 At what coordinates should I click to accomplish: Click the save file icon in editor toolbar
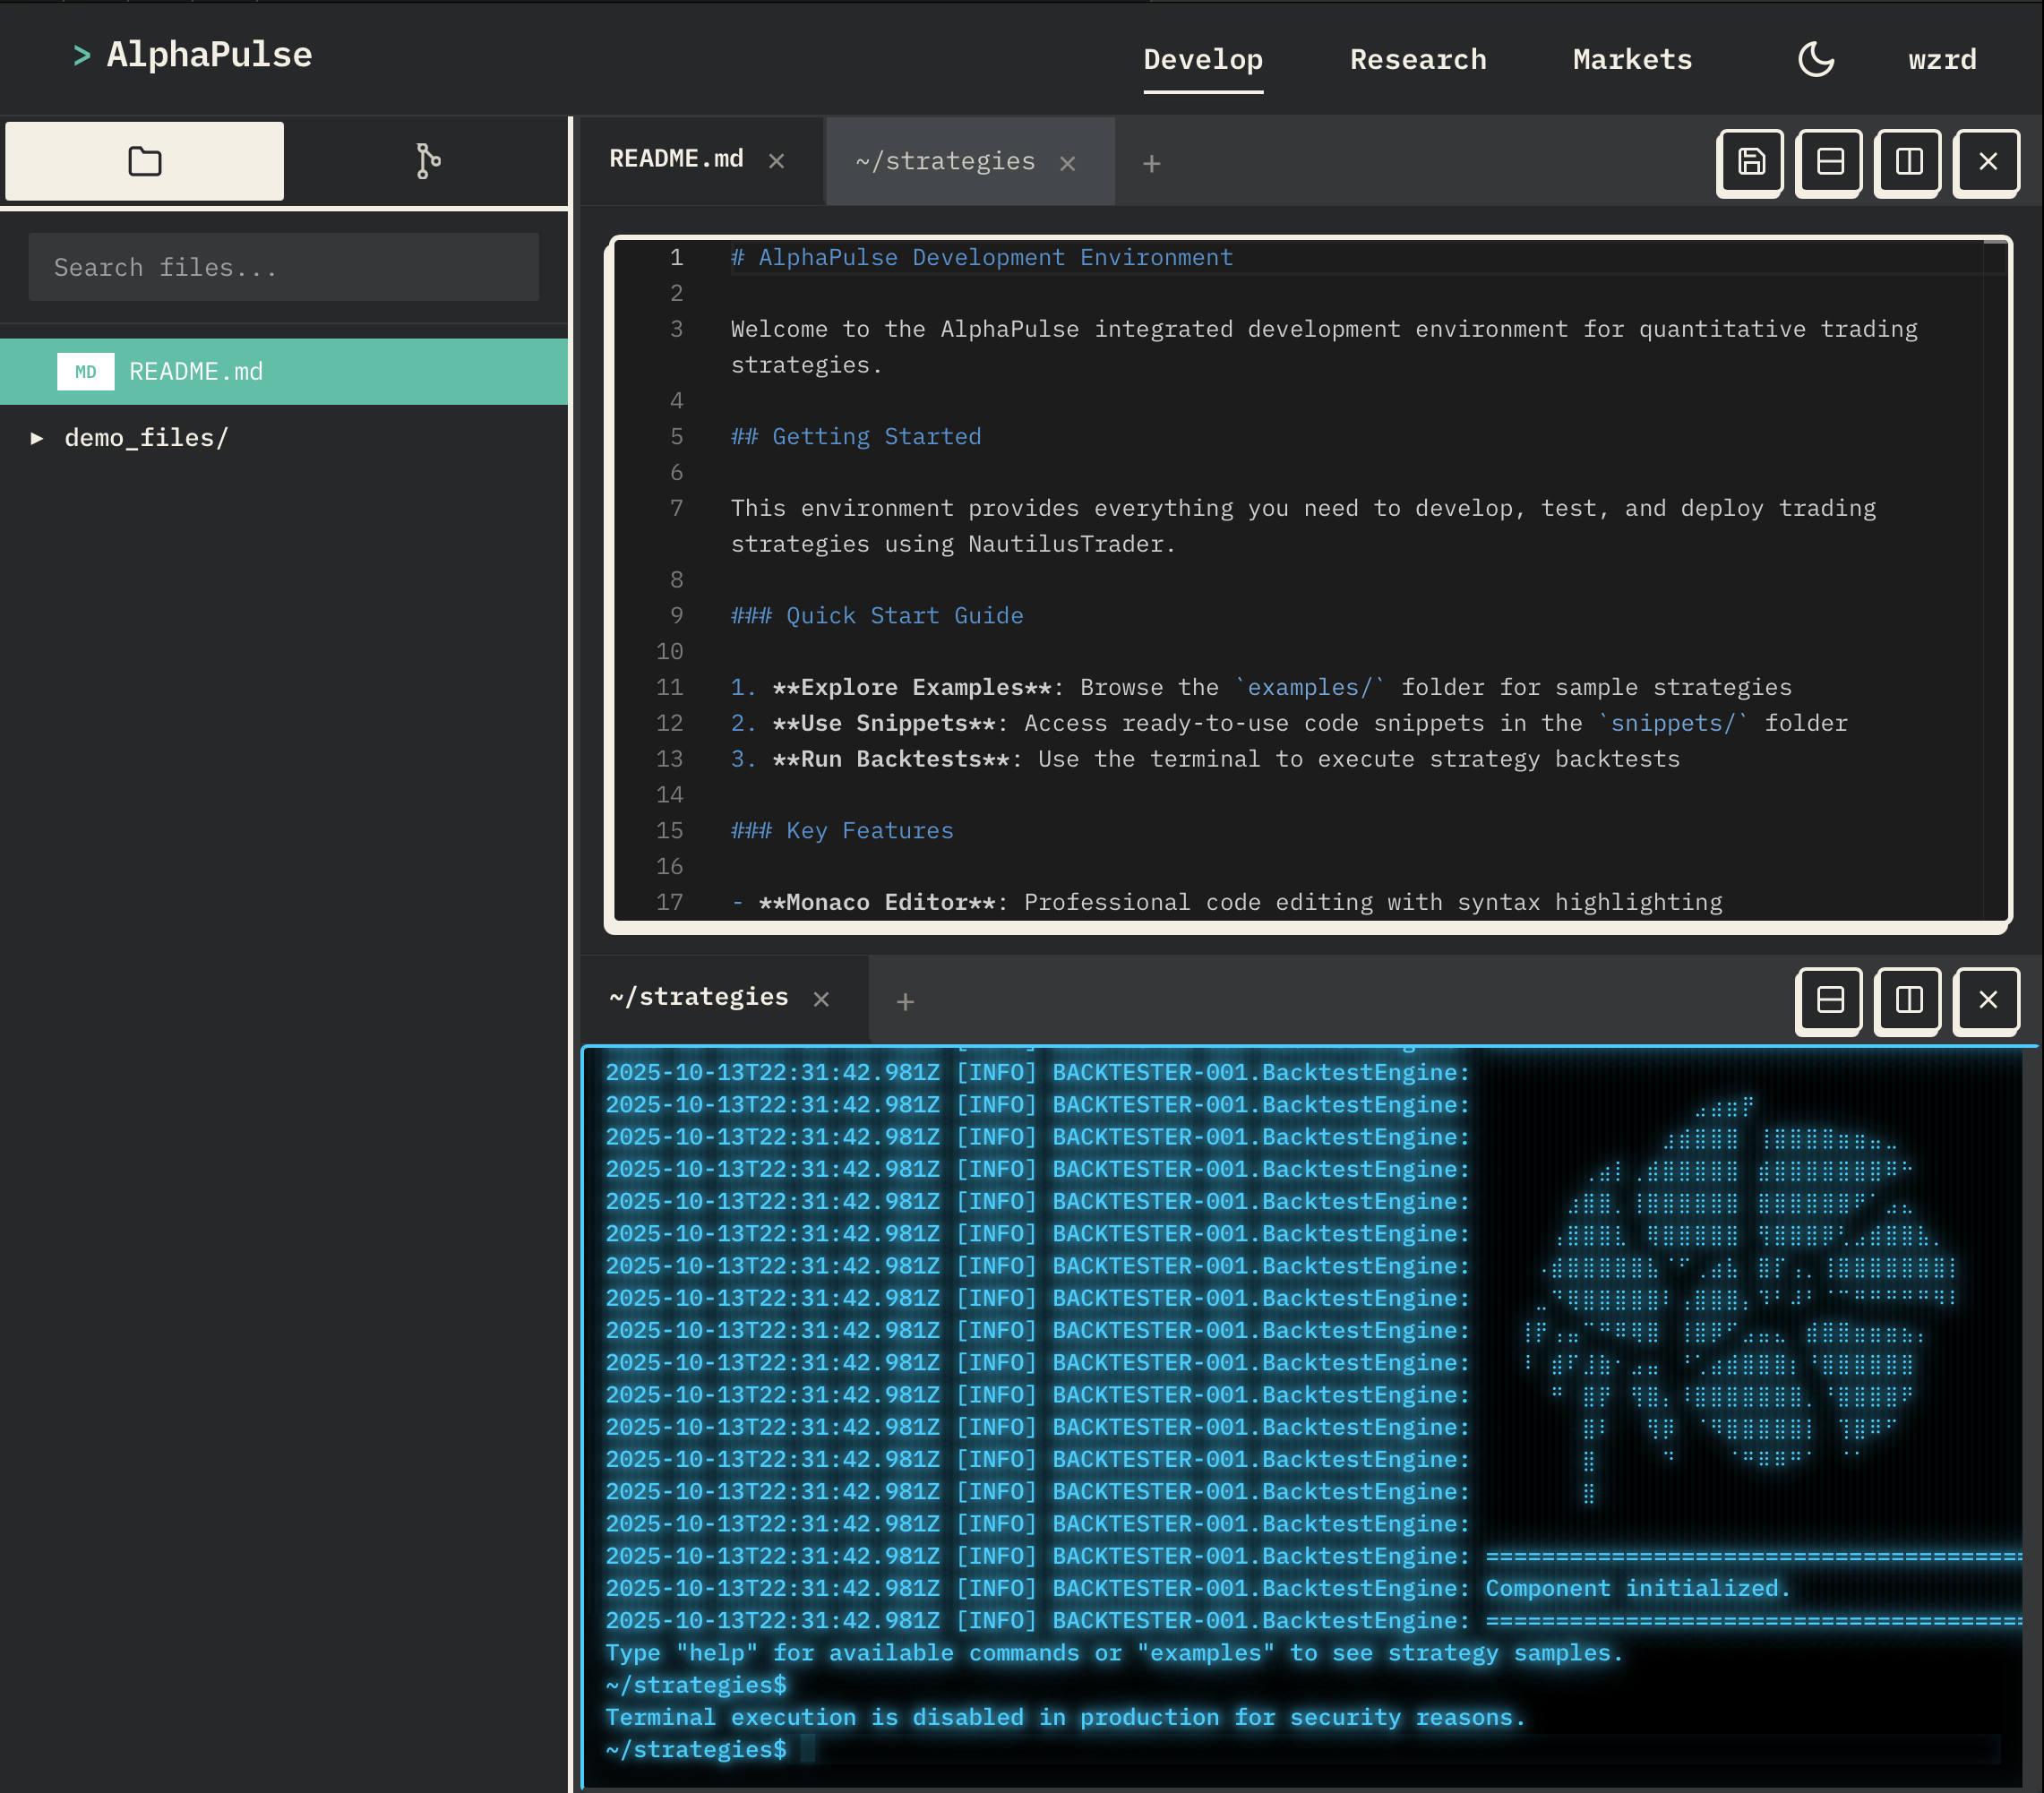click(1750, 162)
